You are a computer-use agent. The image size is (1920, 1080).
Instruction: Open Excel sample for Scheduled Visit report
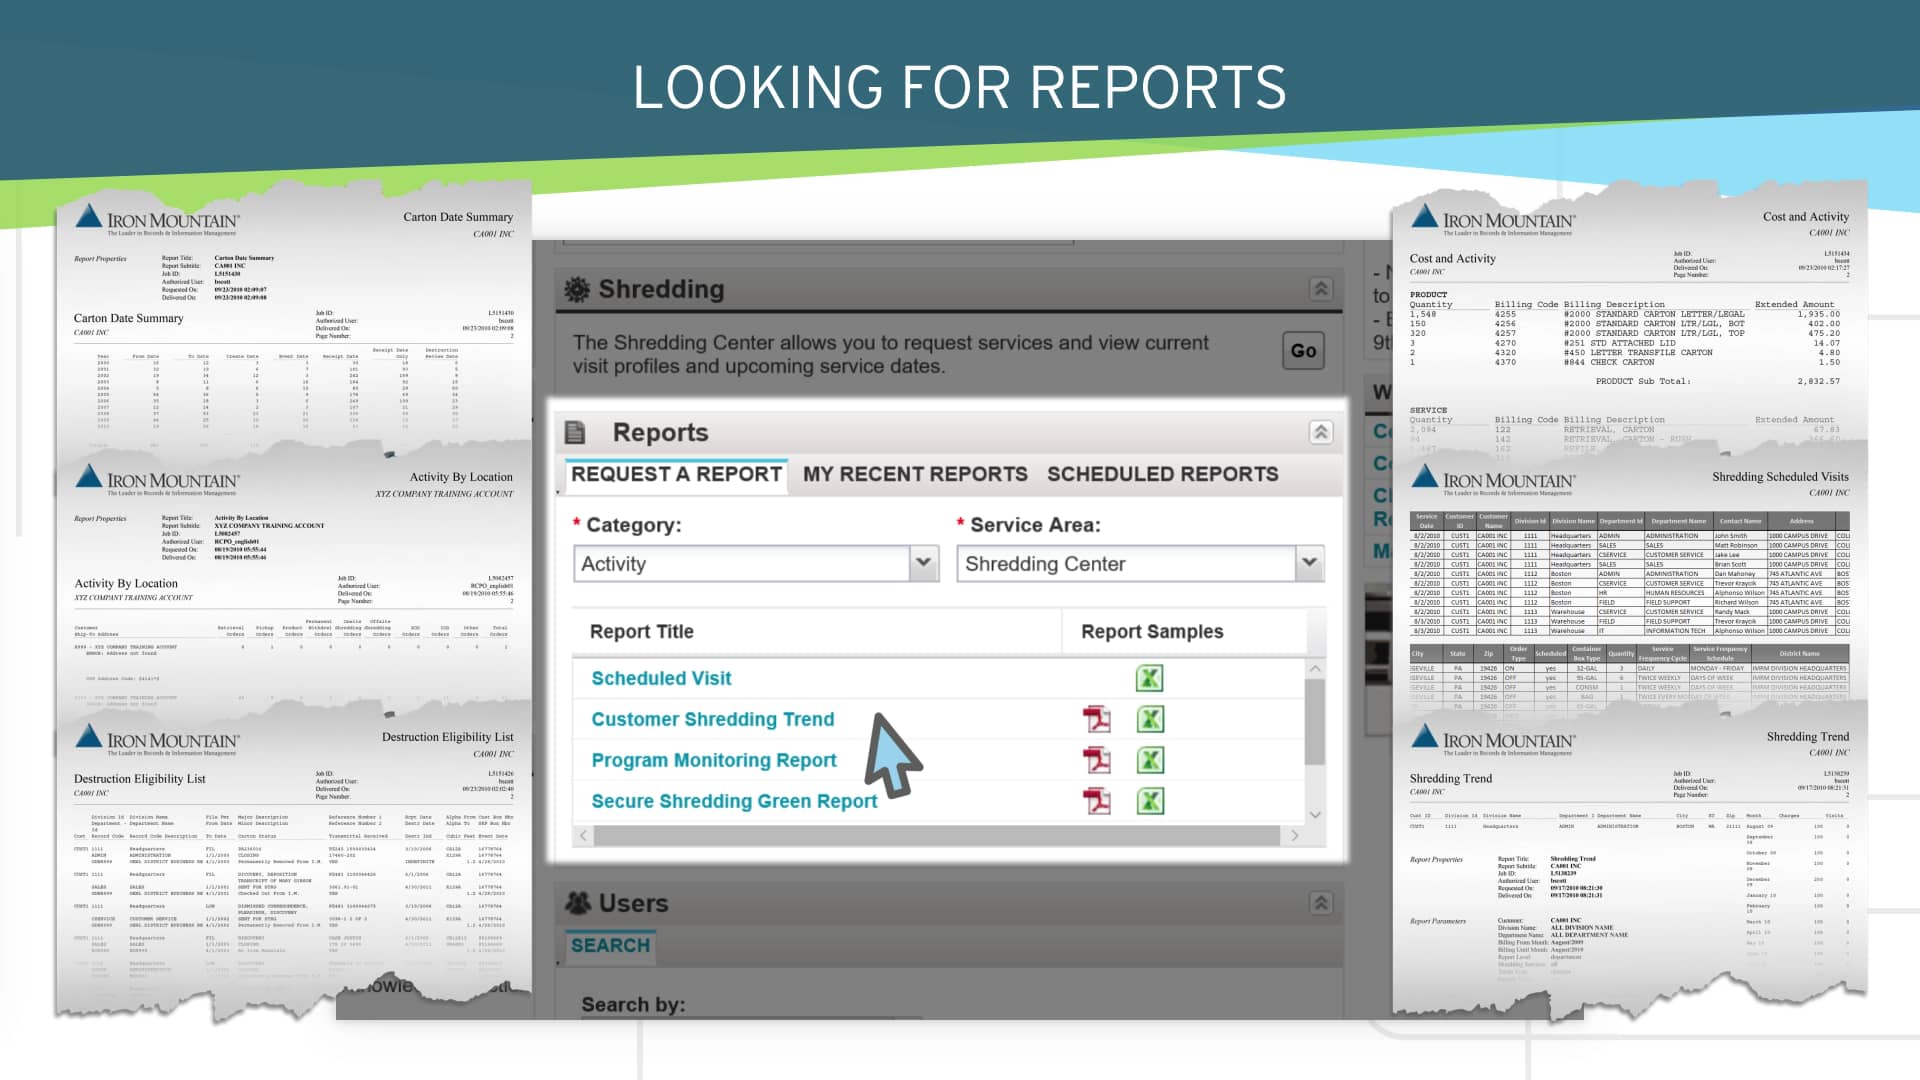1149,679
